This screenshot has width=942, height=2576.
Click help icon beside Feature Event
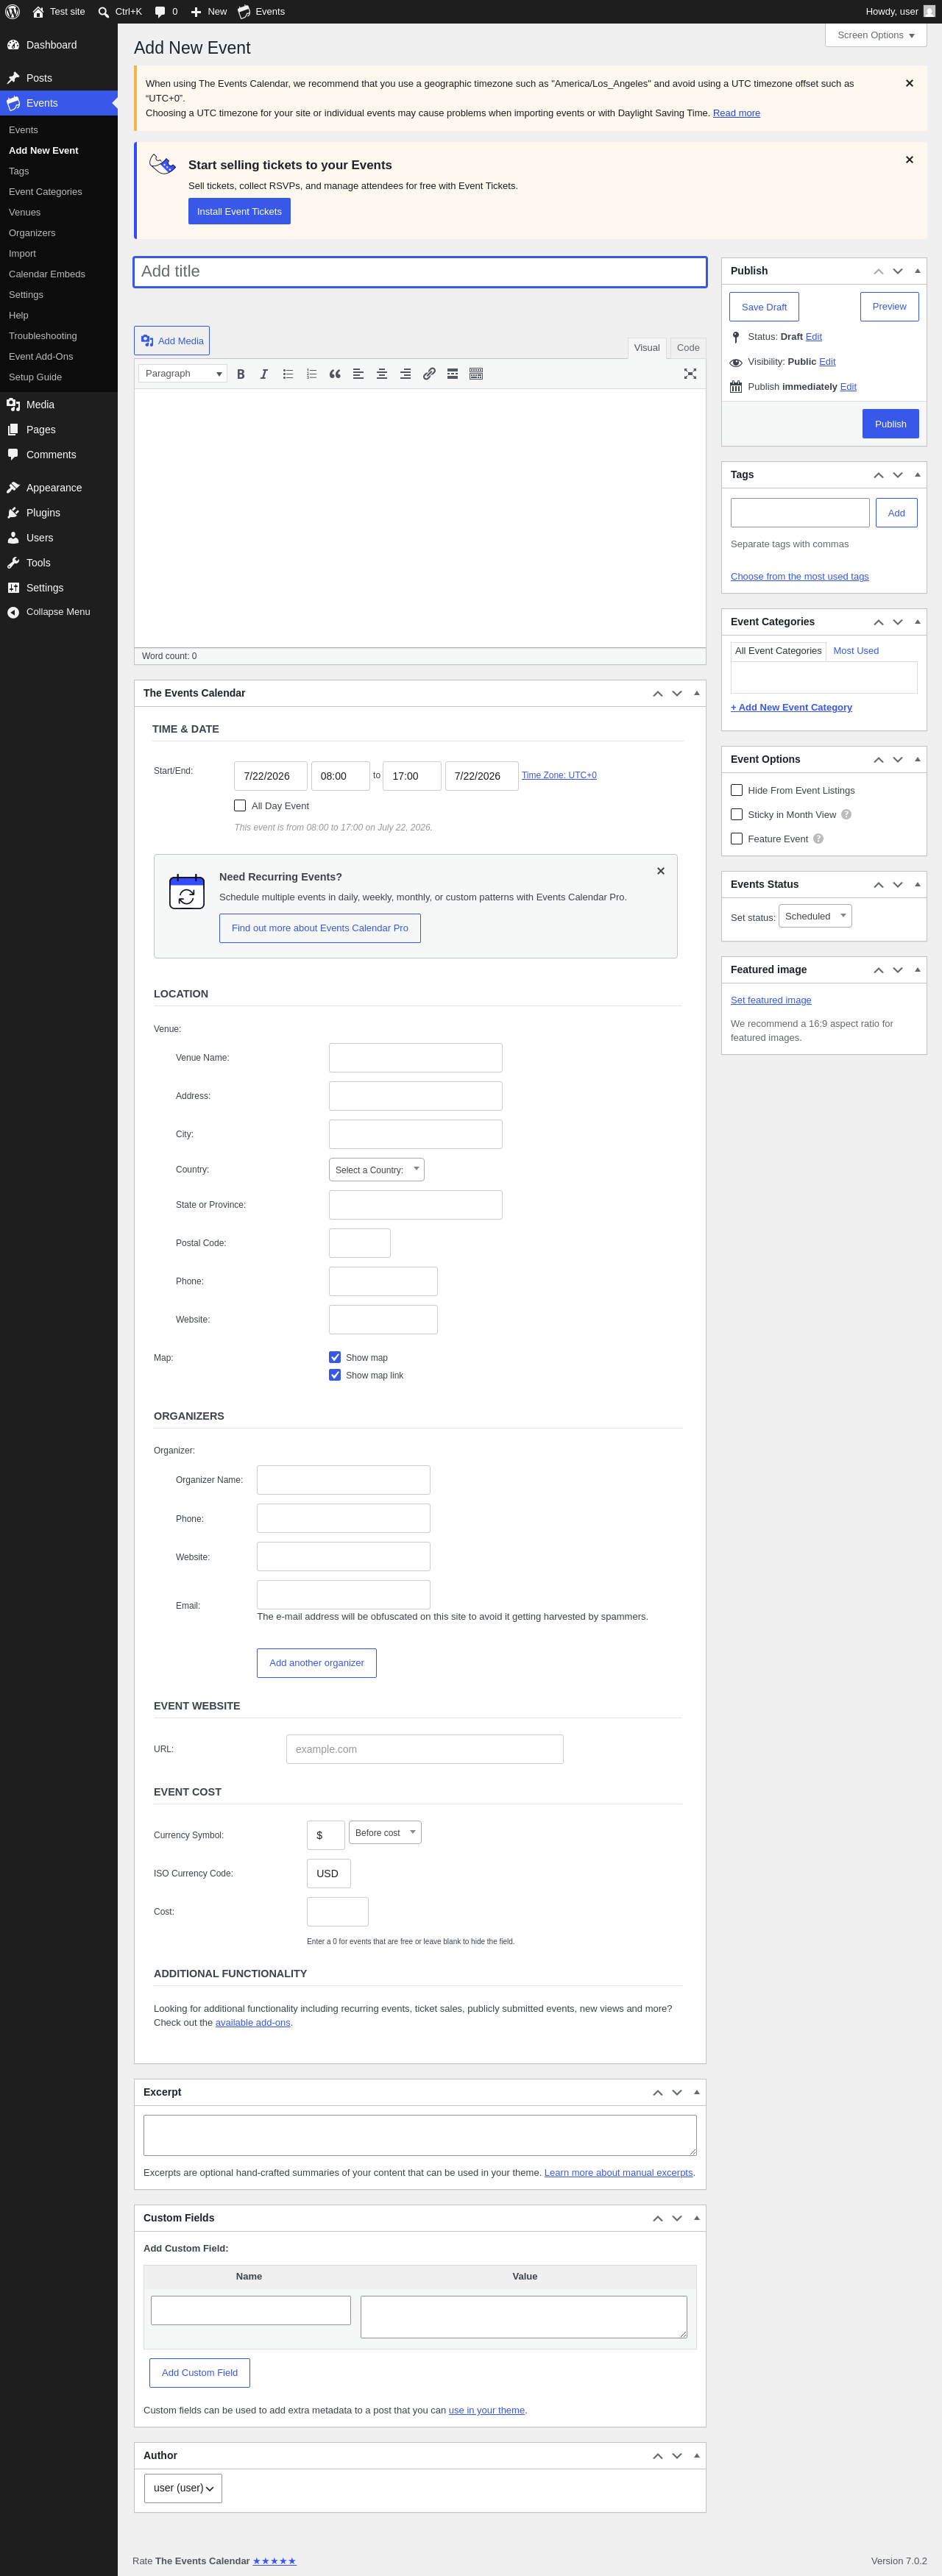[x=818, y=839]
